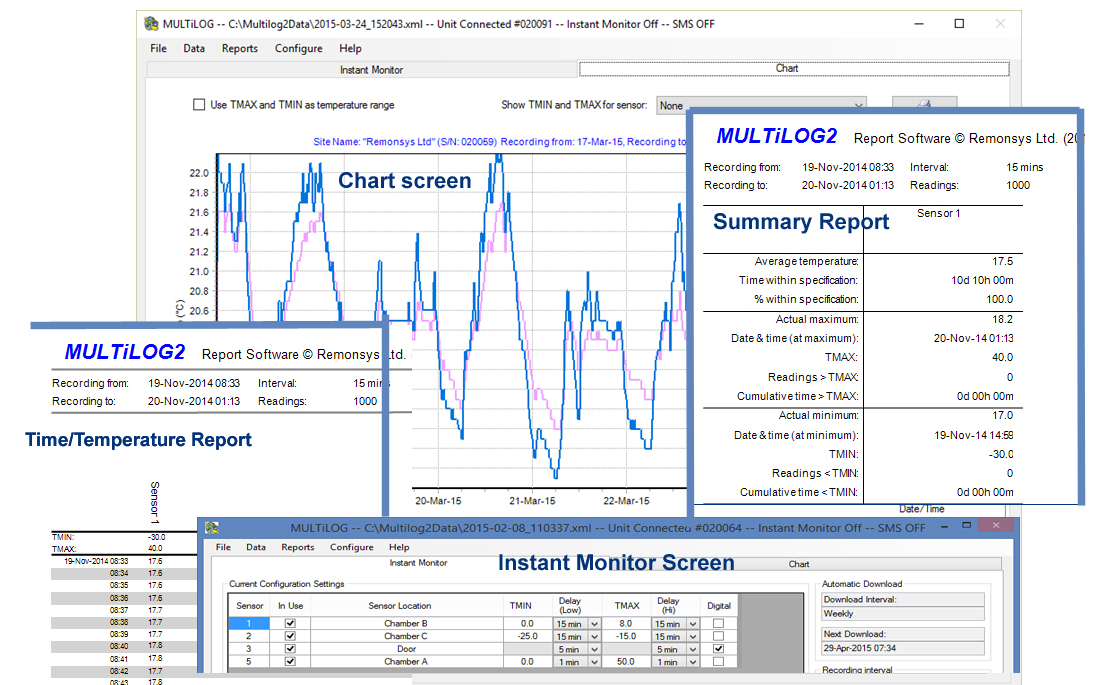The image size is (1108, 685).
Task: Click the 'In Use' column header
Action: [290, 606]
